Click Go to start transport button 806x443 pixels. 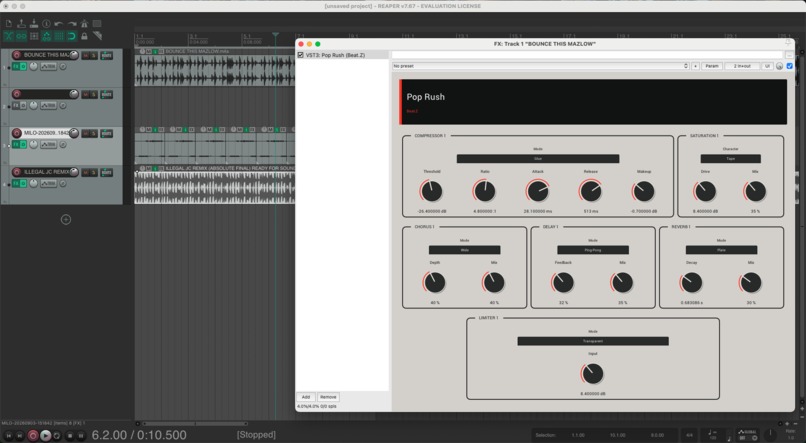pos(8,435)
